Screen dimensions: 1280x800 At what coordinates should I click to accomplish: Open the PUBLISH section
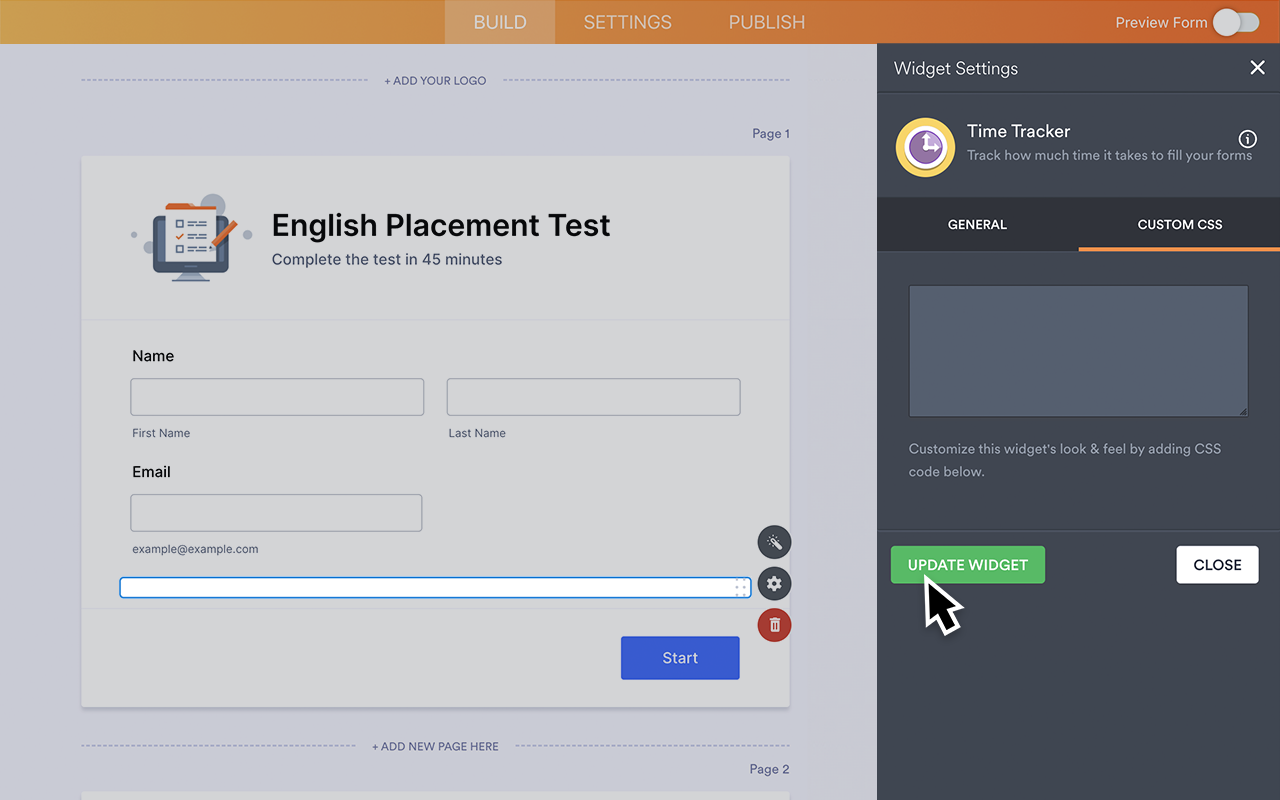[766, 21]
